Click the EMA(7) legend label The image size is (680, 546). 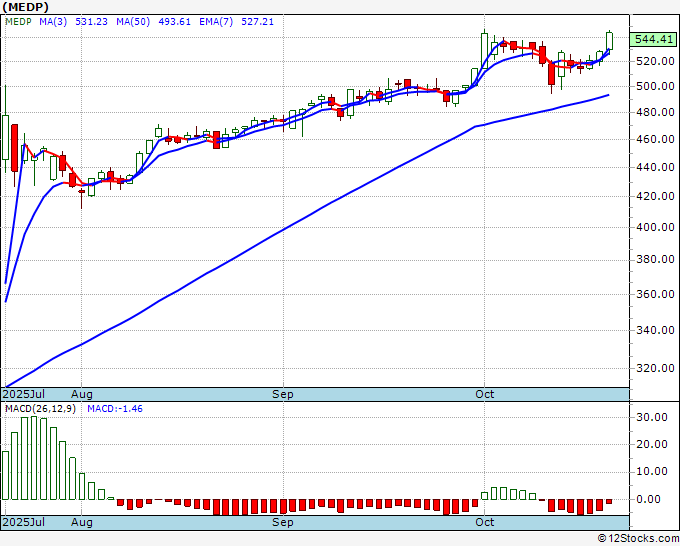tap(216, 21)
